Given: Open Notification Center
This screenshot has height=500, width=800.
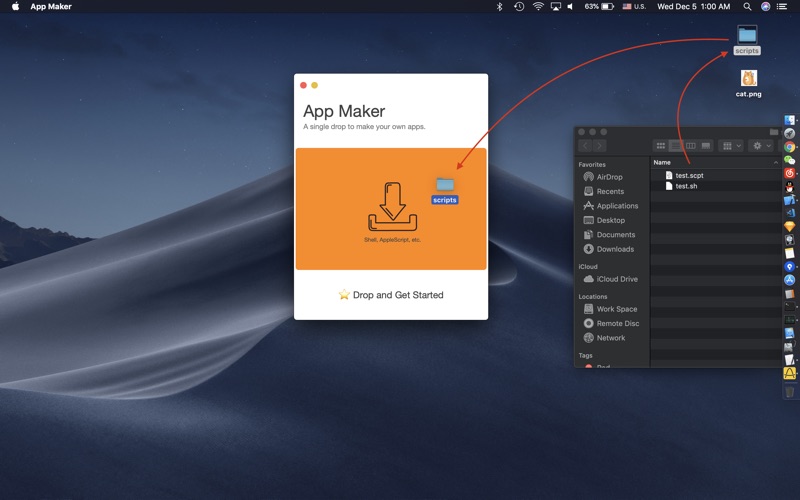Looking at the screenshot, I should point(782,7).
